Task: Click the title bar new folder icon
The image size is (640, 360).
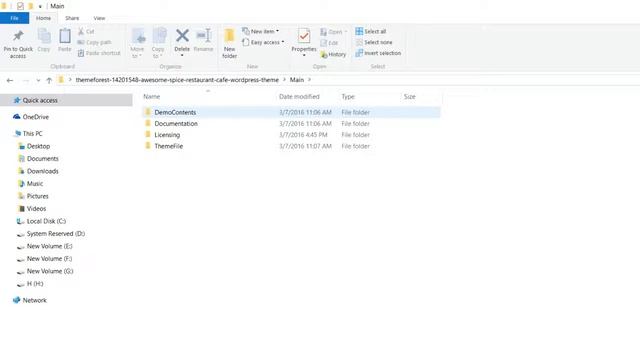Action: click(30, 6)
